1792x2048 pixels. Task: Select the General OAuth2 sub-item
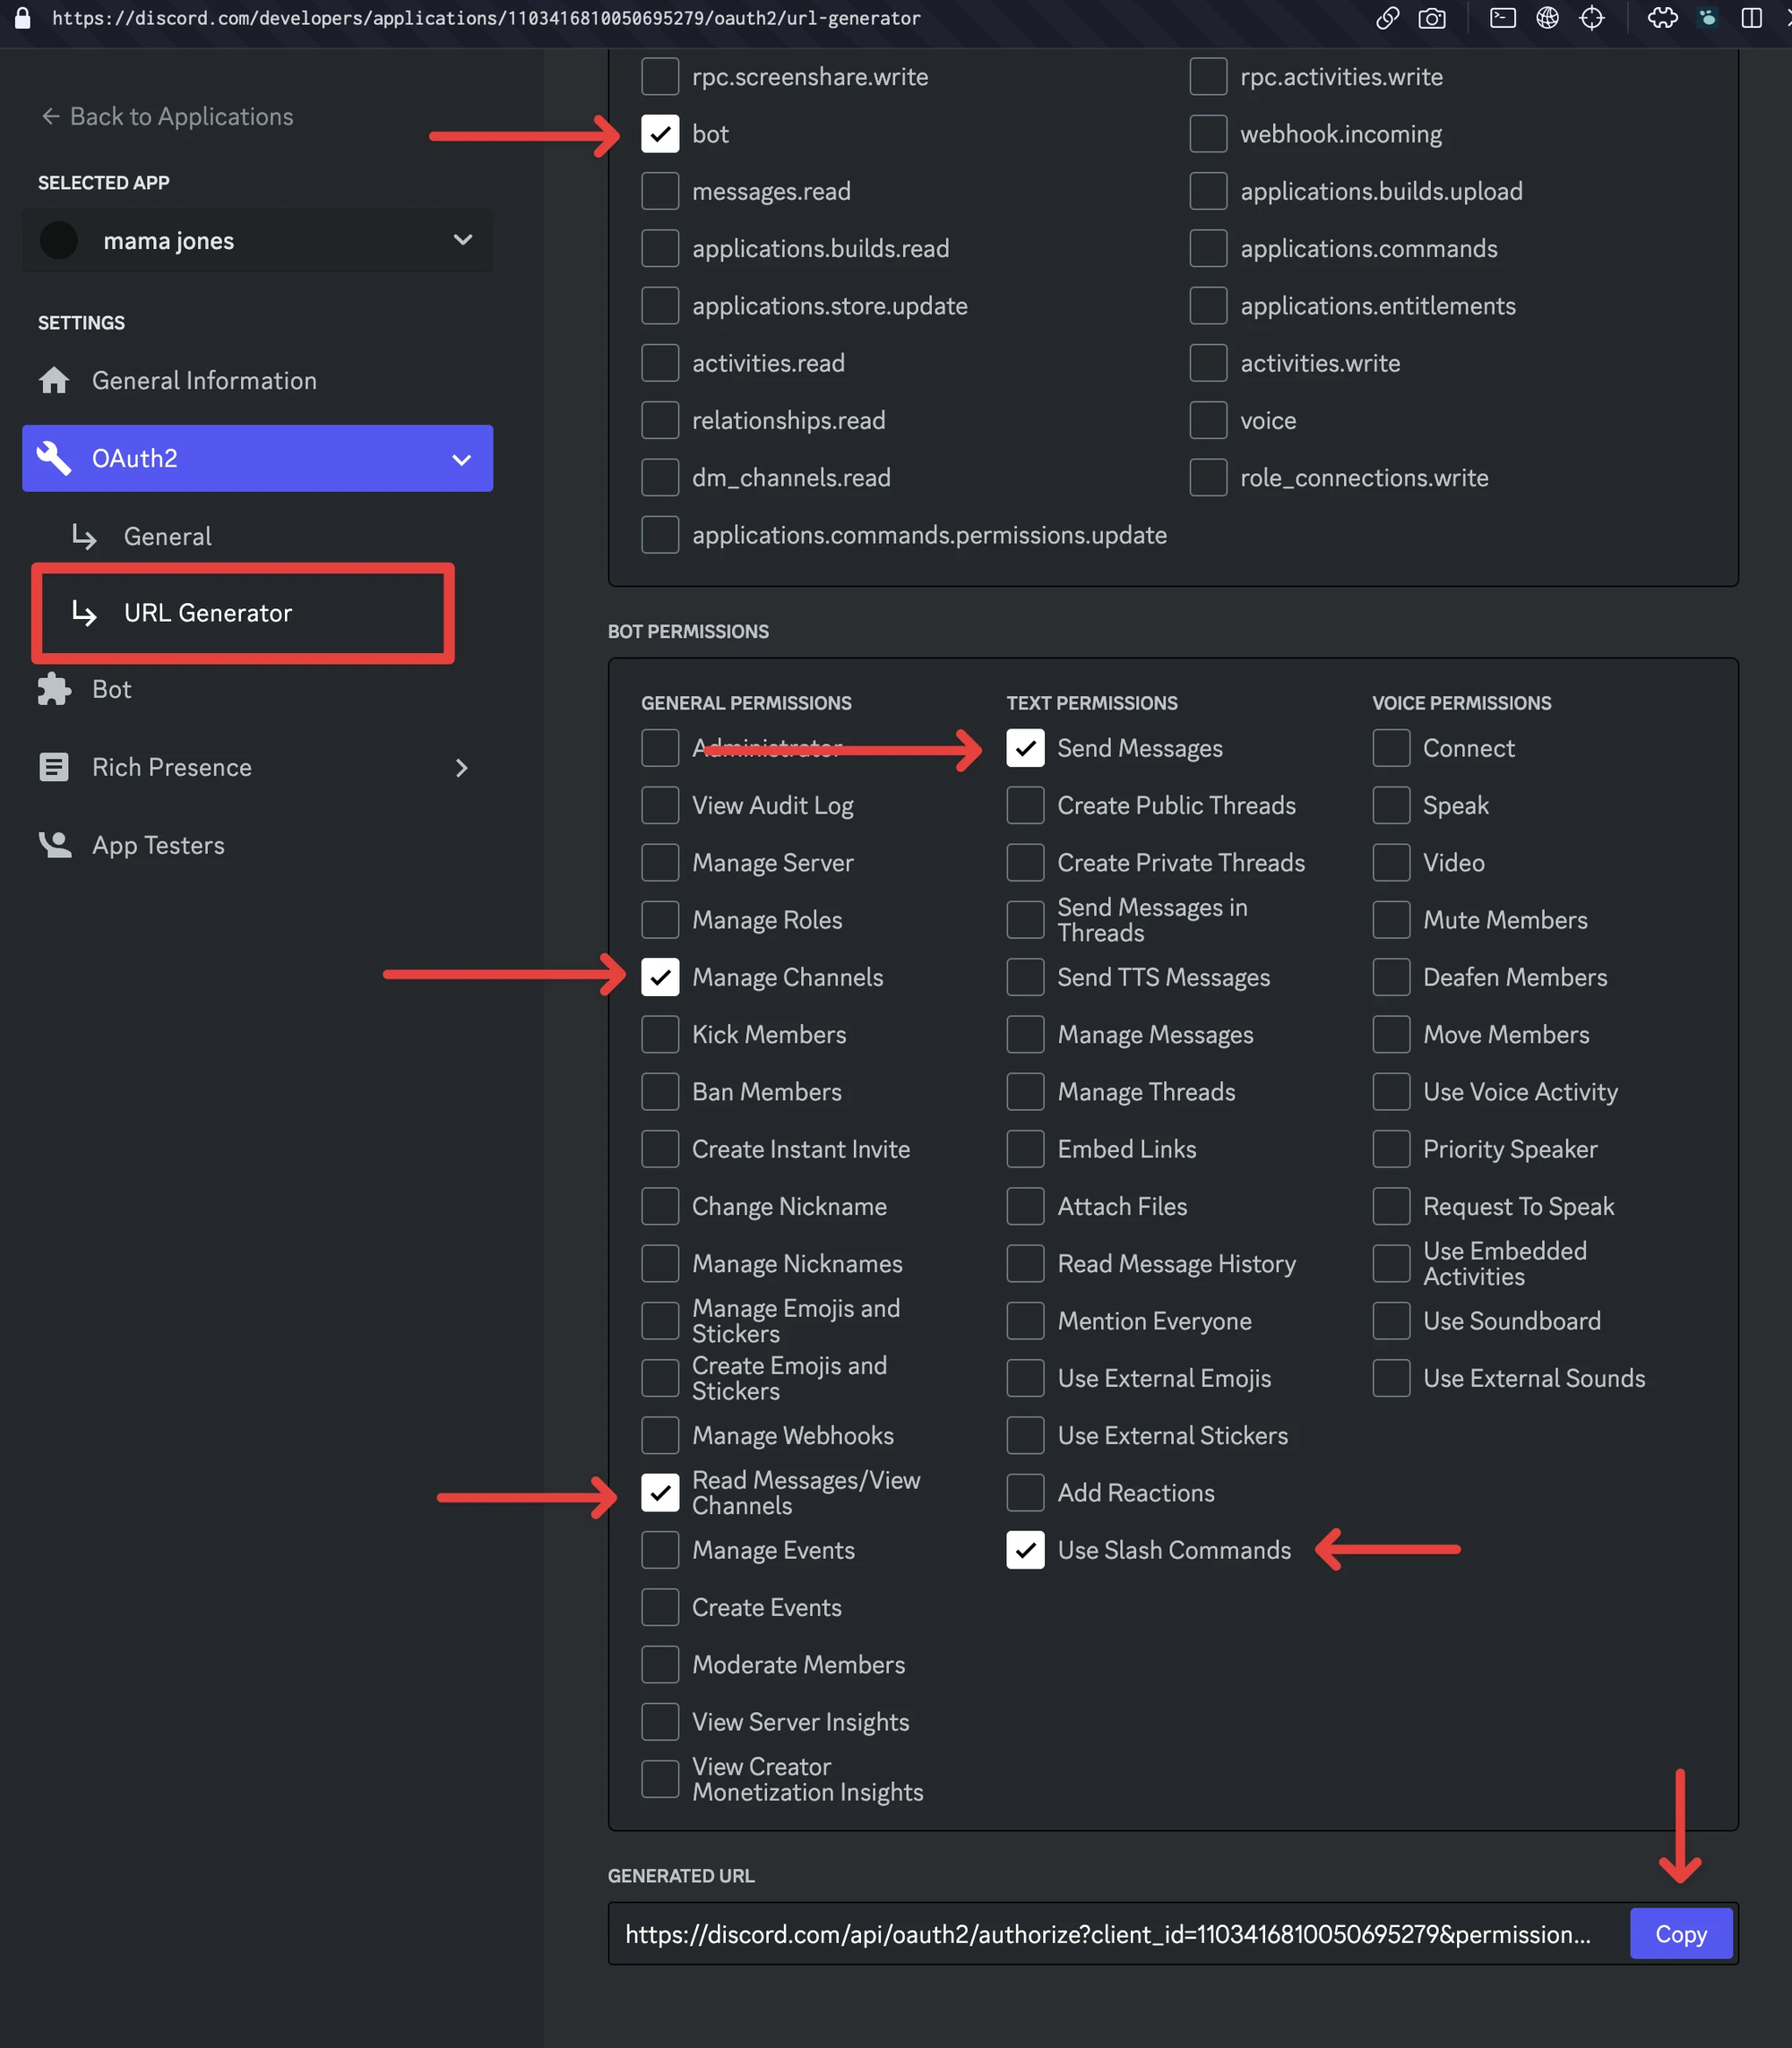pyautogui.click(x=167, y=537)
